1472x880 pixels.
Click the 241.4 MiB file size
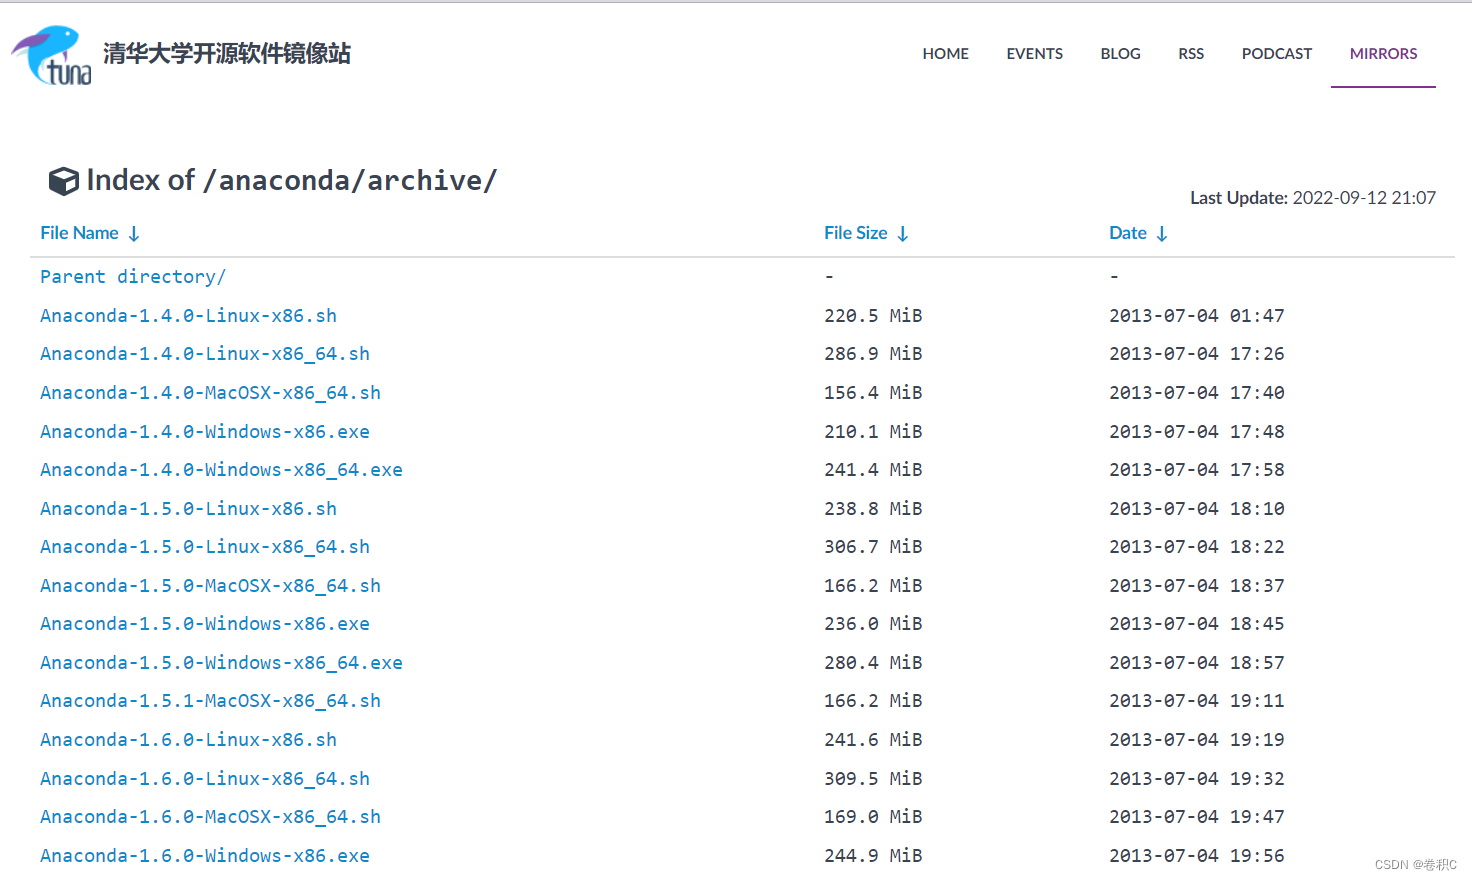click(873, 470)
